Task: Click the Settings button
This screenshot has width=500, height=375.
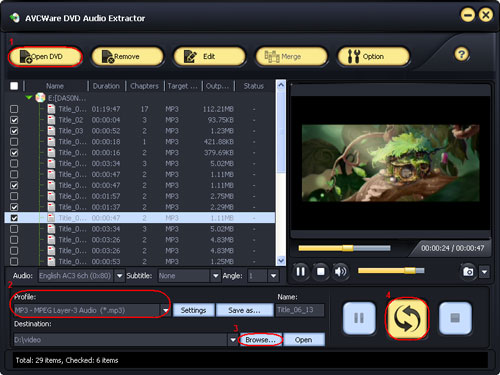Action: [193, 310]
